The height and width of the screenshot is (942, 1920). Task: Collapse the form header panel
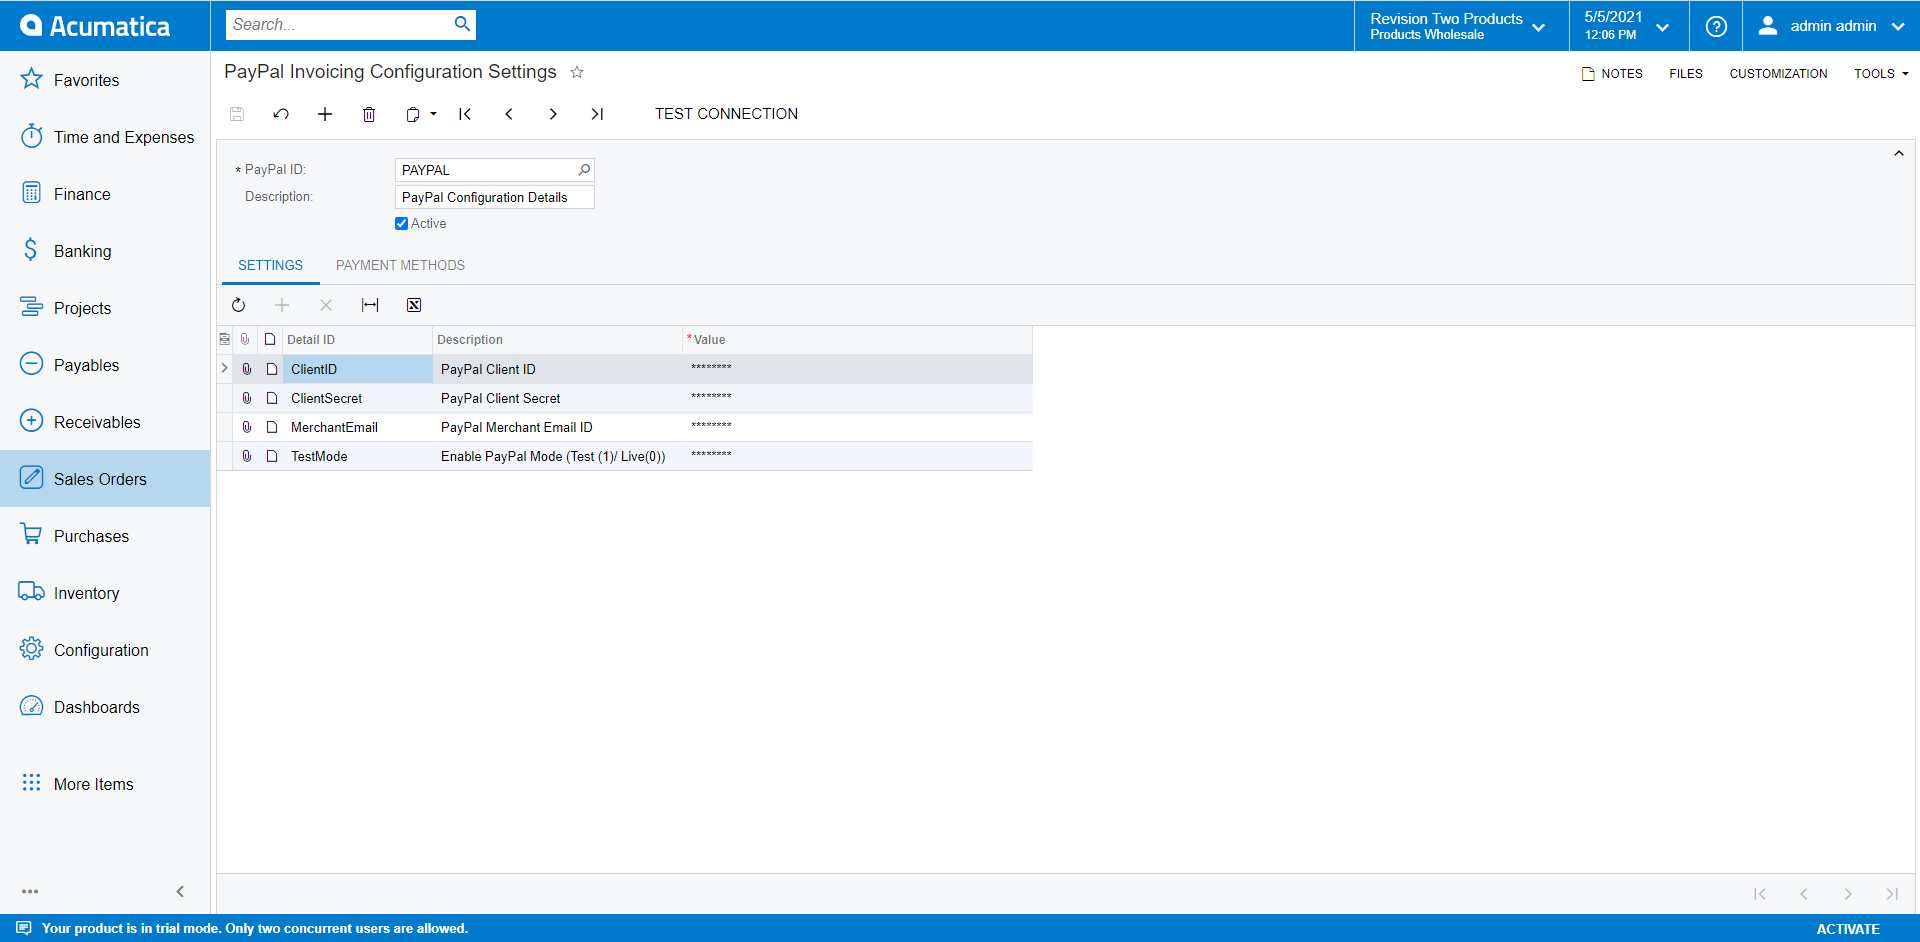1898,153
